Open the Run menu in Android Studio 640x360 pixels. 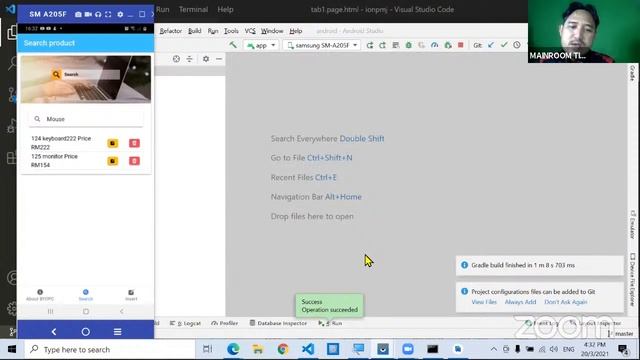click(x=213, y=31)
